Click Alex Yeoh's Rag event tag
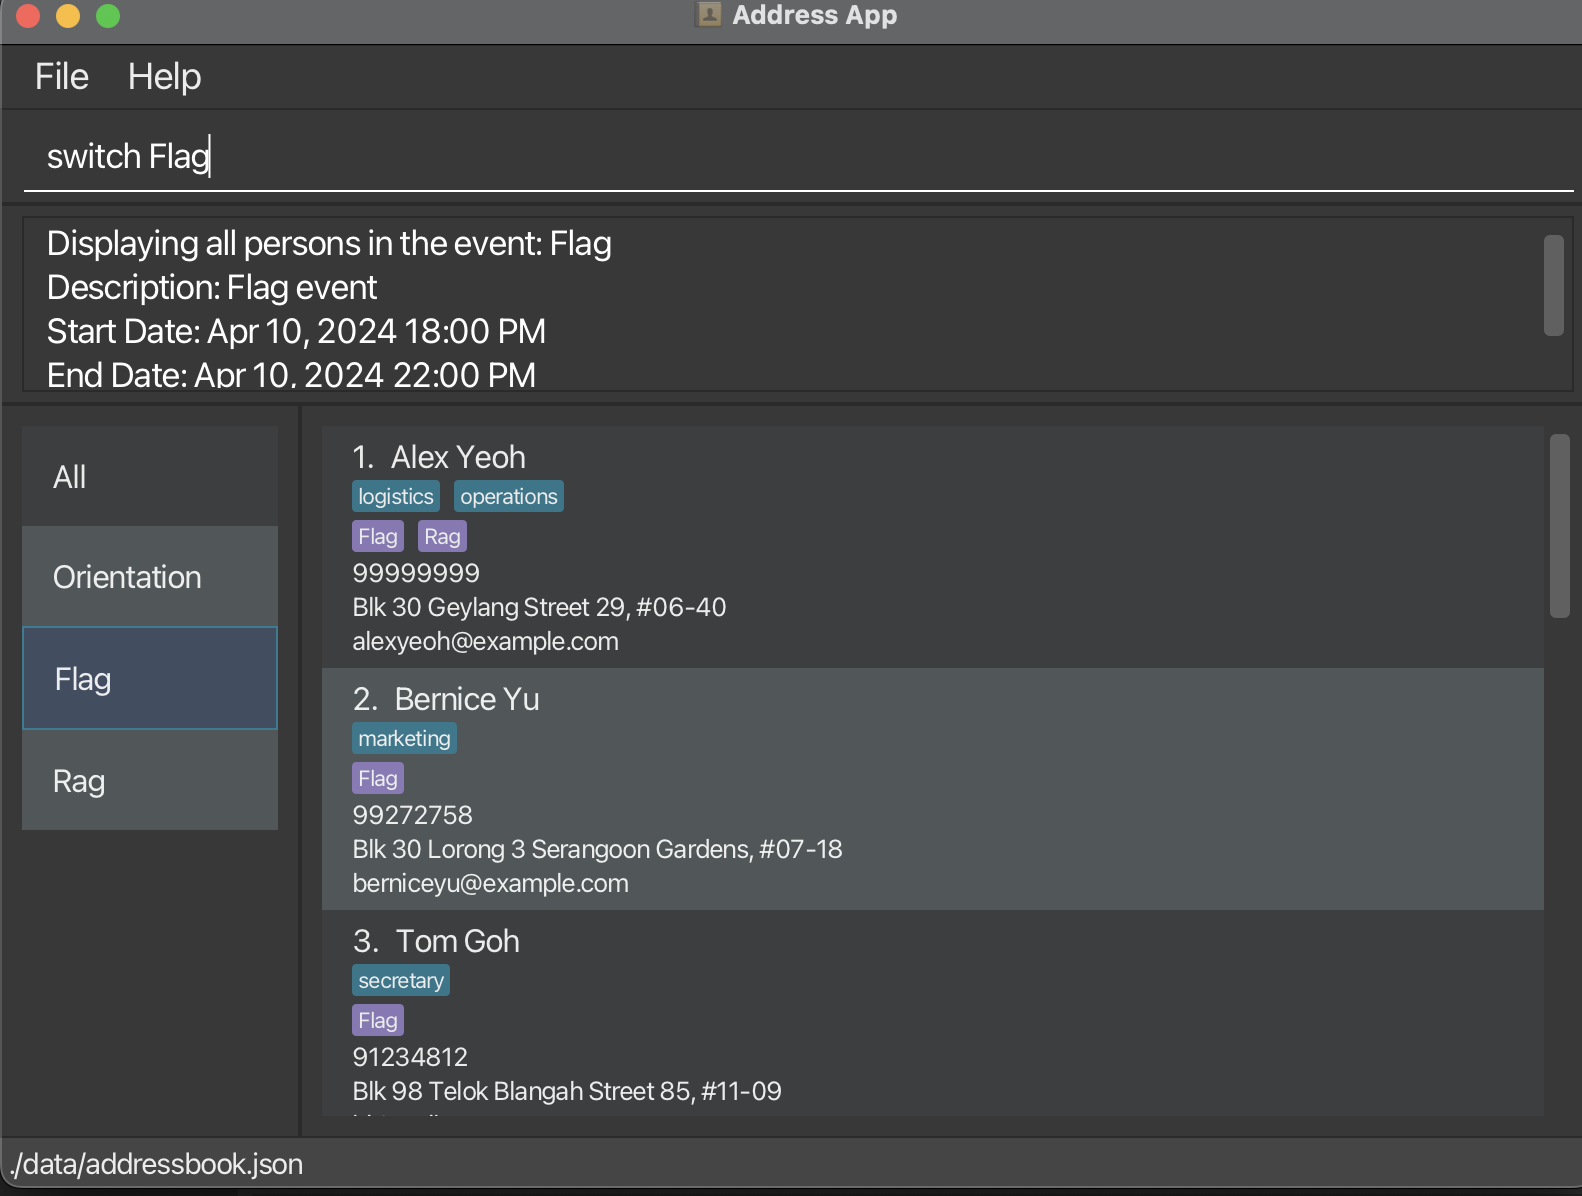The height and width of the screenshot is (1196, 1582). click(x=442, y=537)
